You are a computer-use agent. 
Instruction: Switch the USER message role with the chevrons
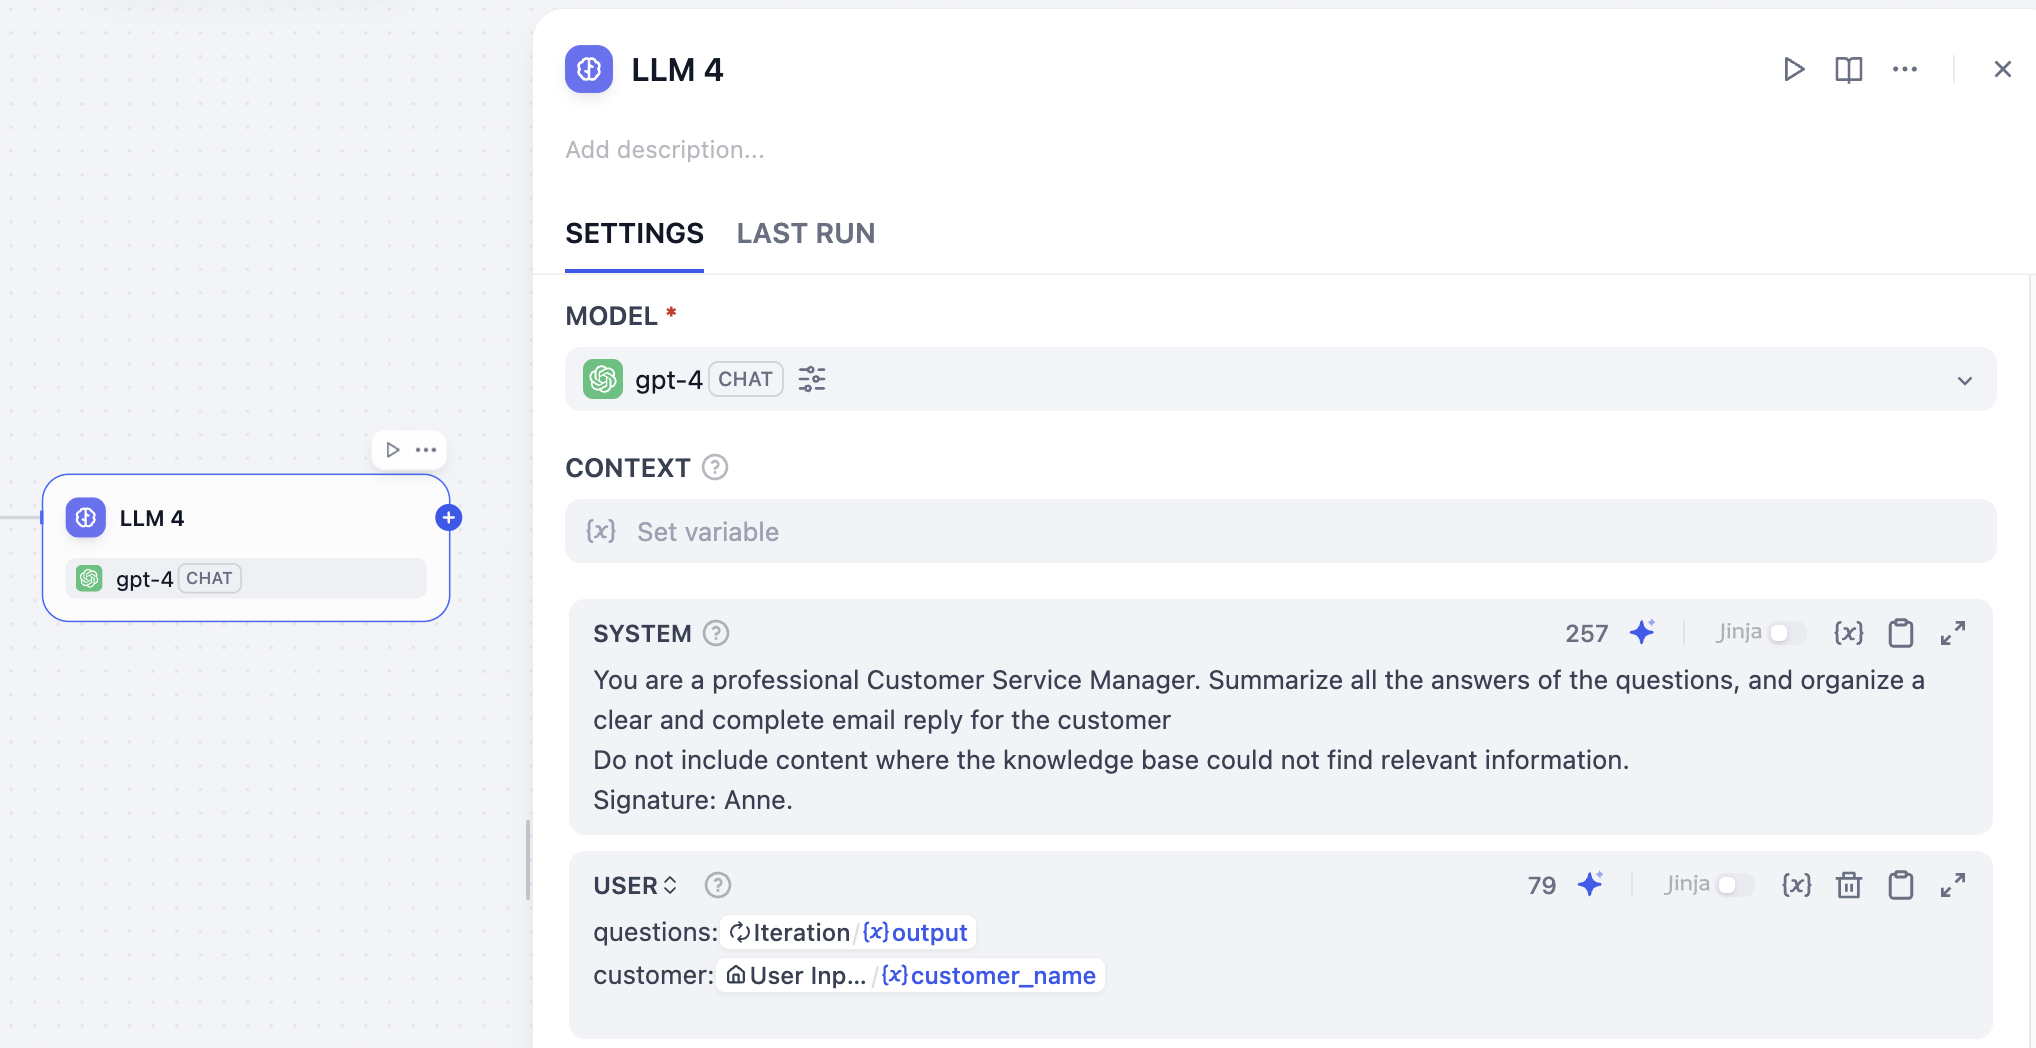pyautogui.click(x=670, y=885)
